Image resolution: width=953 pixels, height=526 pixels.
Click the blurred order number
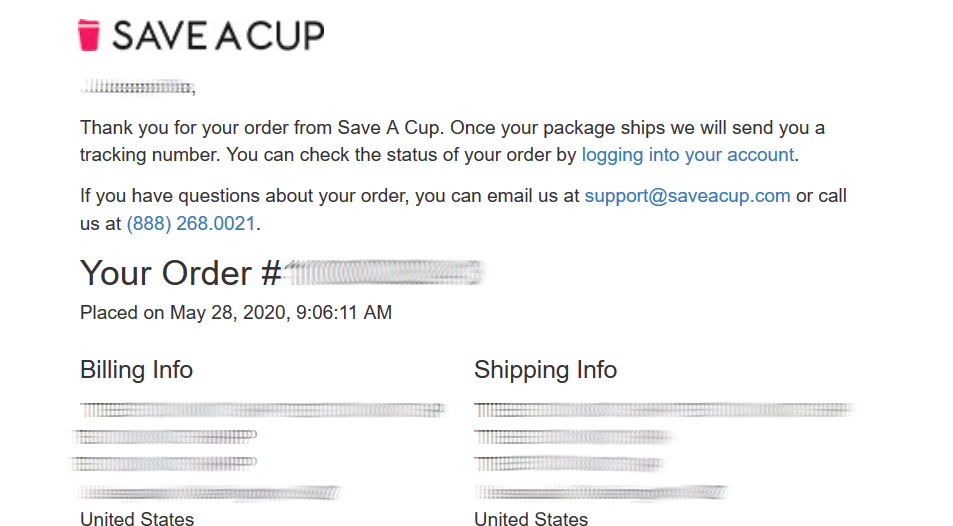pyautogui.click(x=384, y=272)
